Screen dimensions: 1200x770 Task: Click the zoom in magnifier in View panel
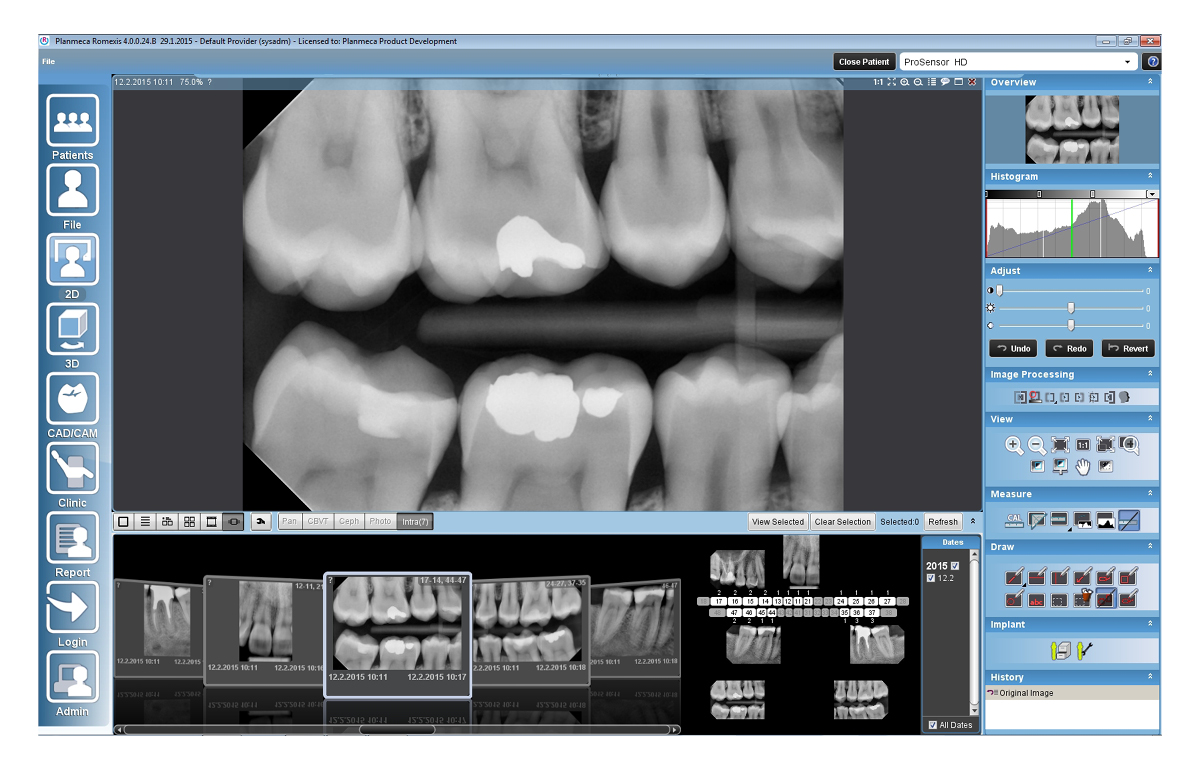pos(1014,446)
